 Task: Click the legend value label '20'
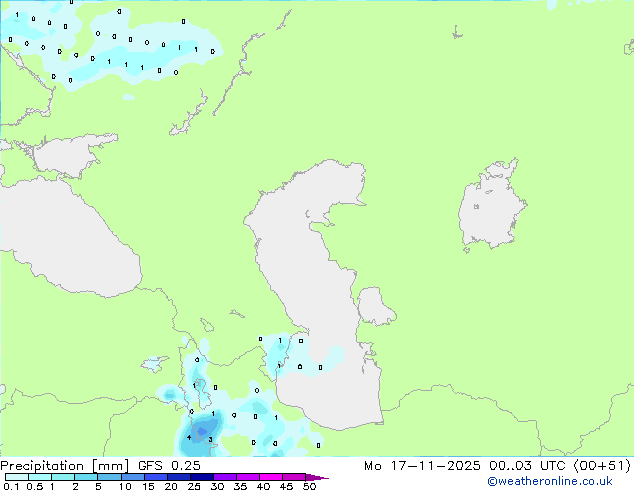tap(171, 486)
